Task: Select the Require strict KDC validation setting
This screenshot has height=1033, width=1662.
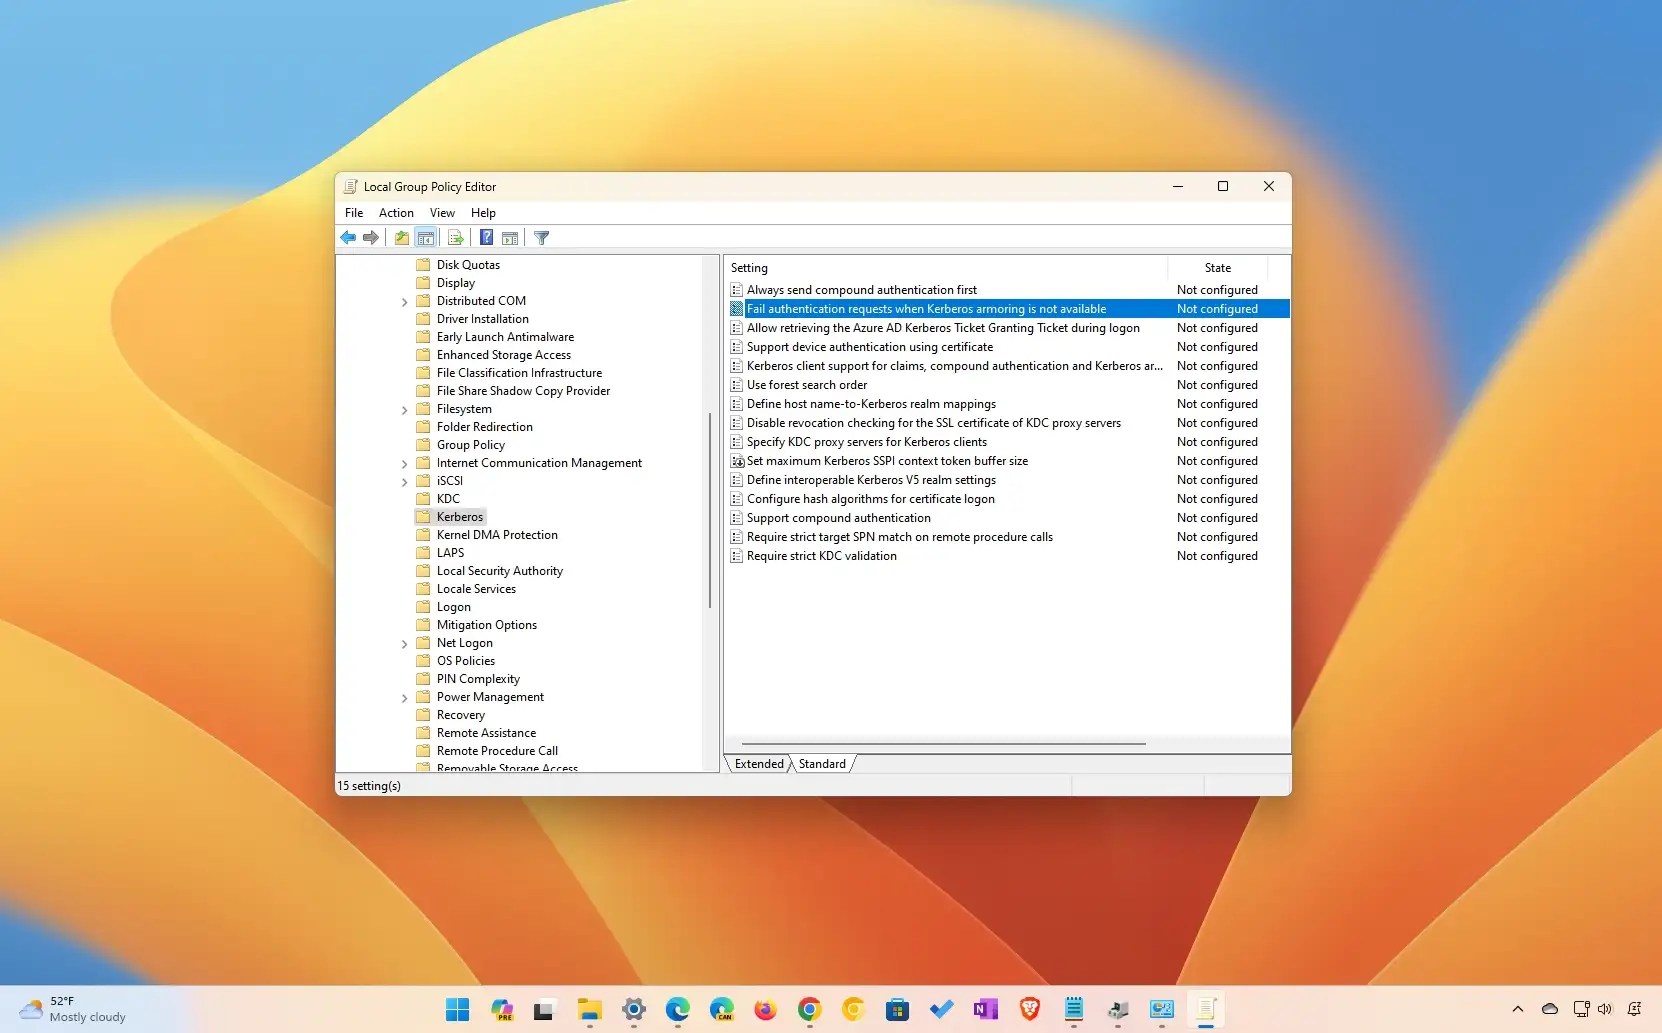Action: tap(822, 555)
